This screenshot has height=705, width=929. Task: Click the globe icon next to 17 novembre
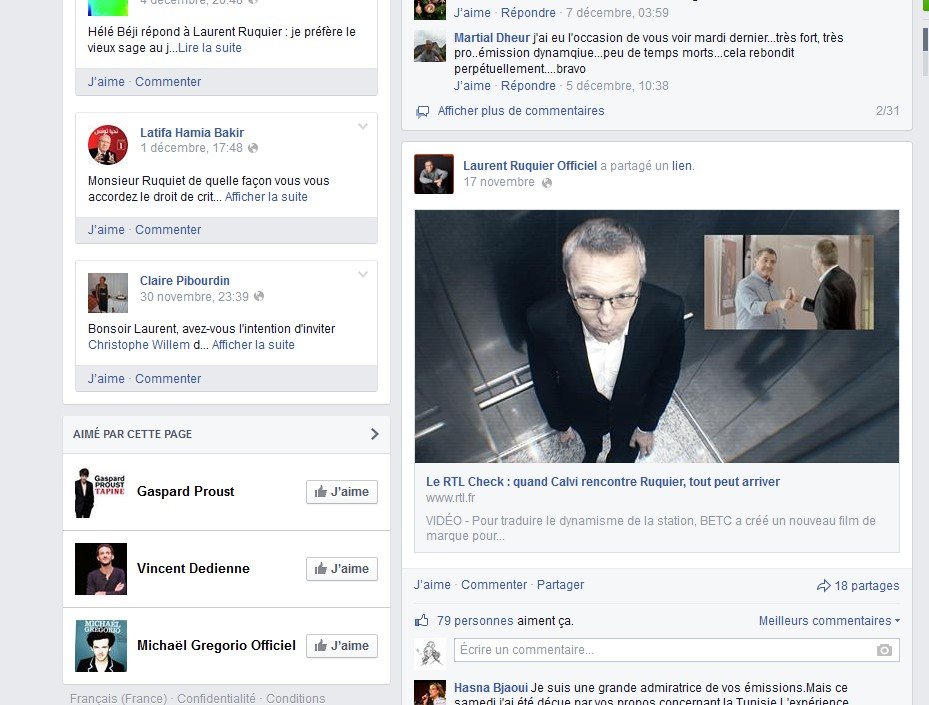(547, 182)
